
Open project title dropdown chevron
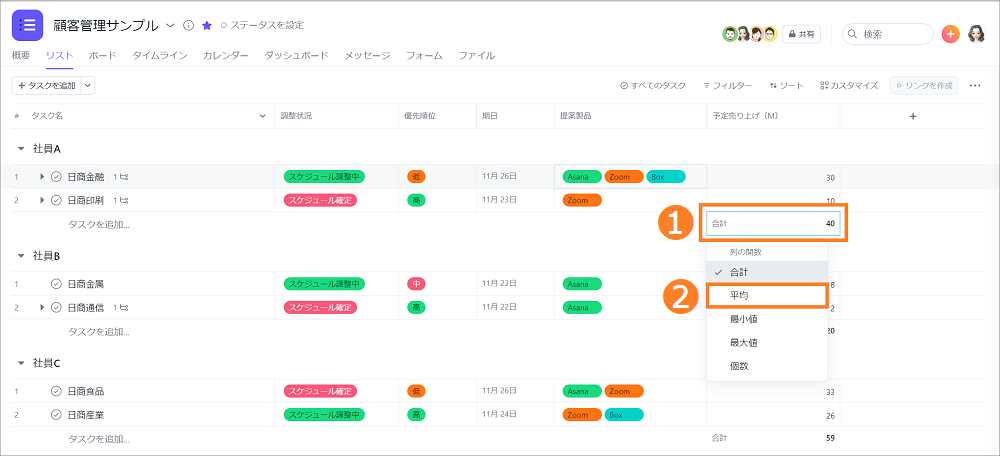coord(170,26)
